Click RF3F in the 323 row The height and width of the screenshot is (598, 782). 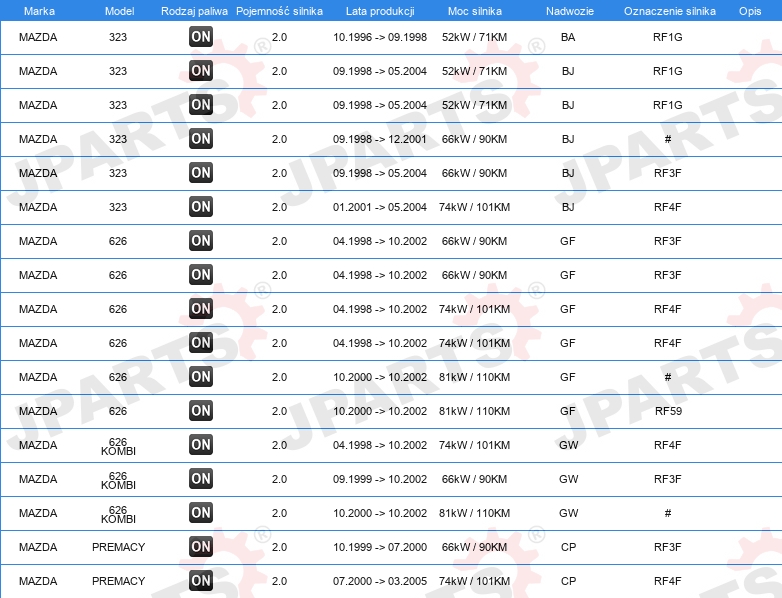click(668, 173)
